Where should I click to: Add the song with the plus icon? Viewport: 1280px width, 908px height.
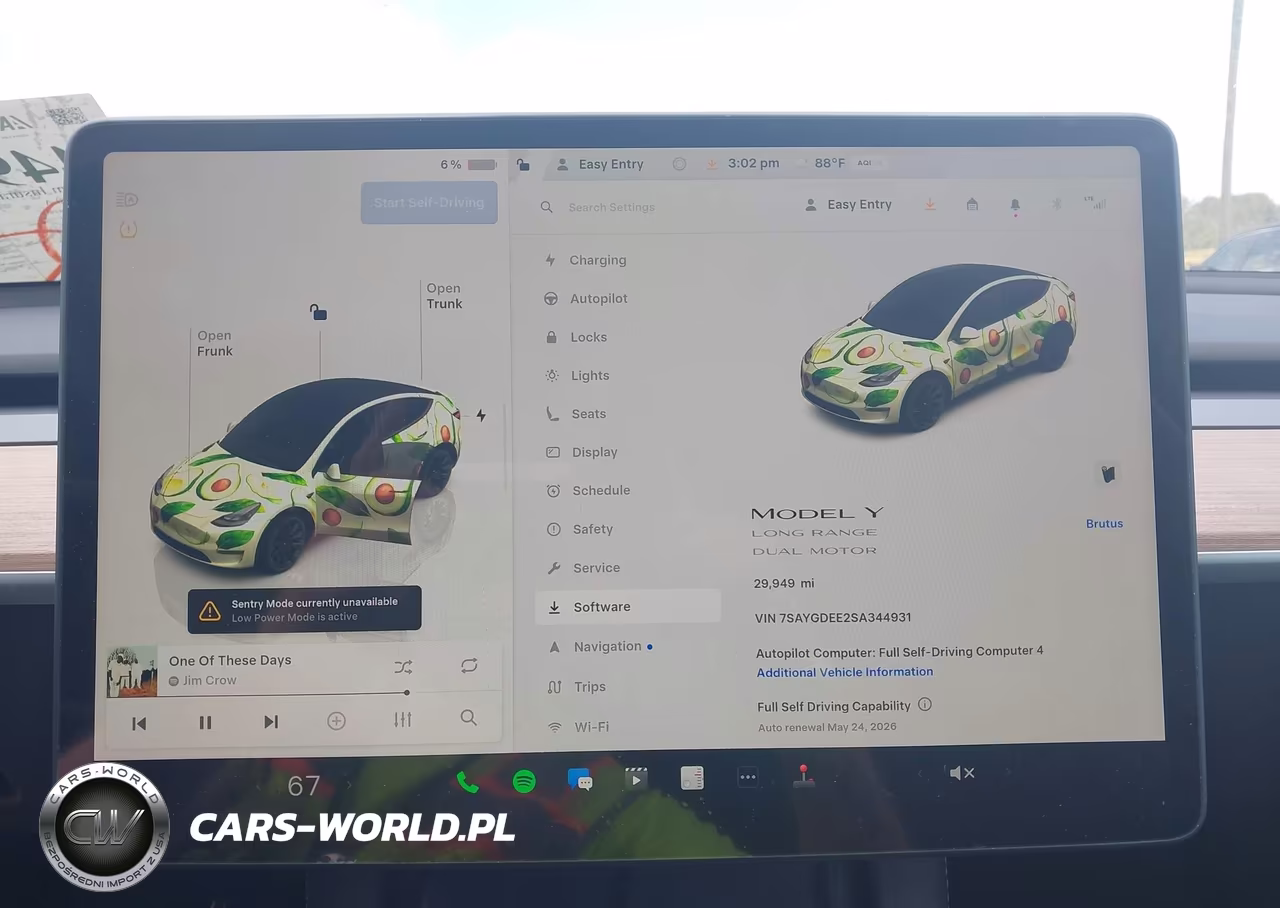[x=337, y=720]
